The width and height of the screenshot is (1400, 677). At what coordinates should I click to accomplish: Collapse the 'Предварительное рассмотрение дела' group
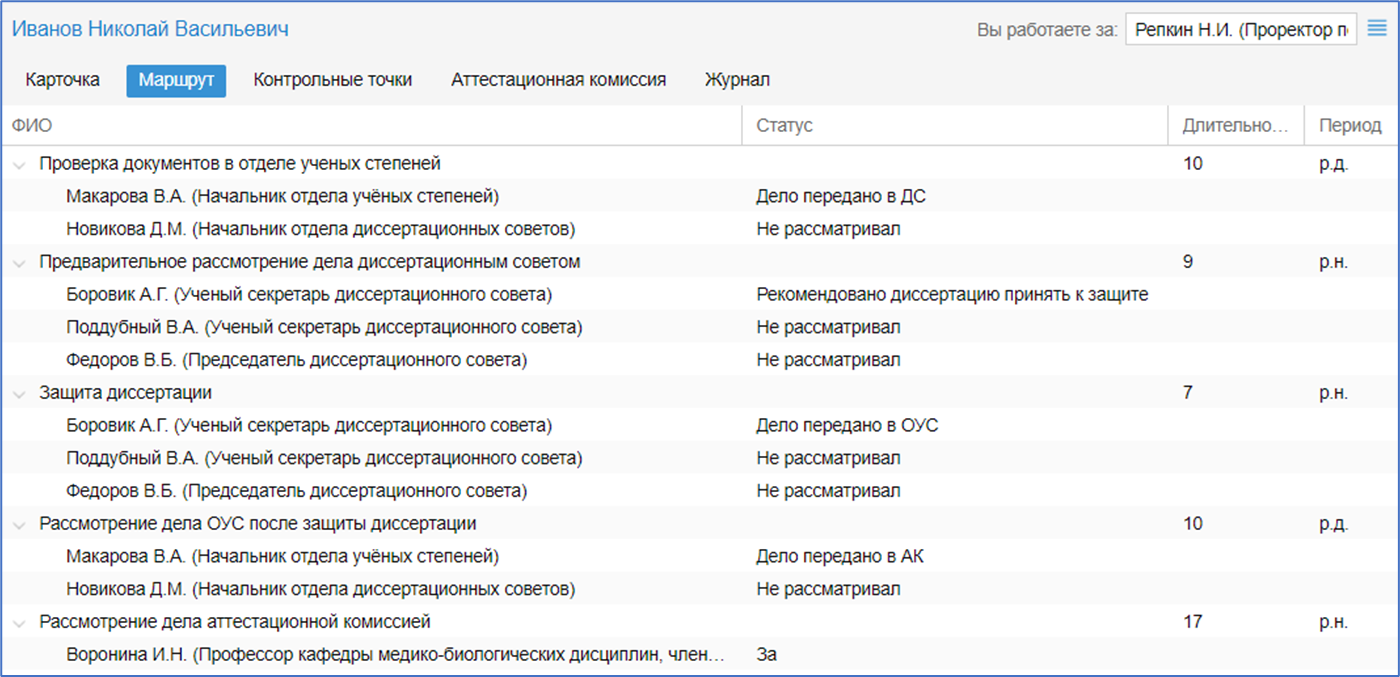(x=18, y=263)
